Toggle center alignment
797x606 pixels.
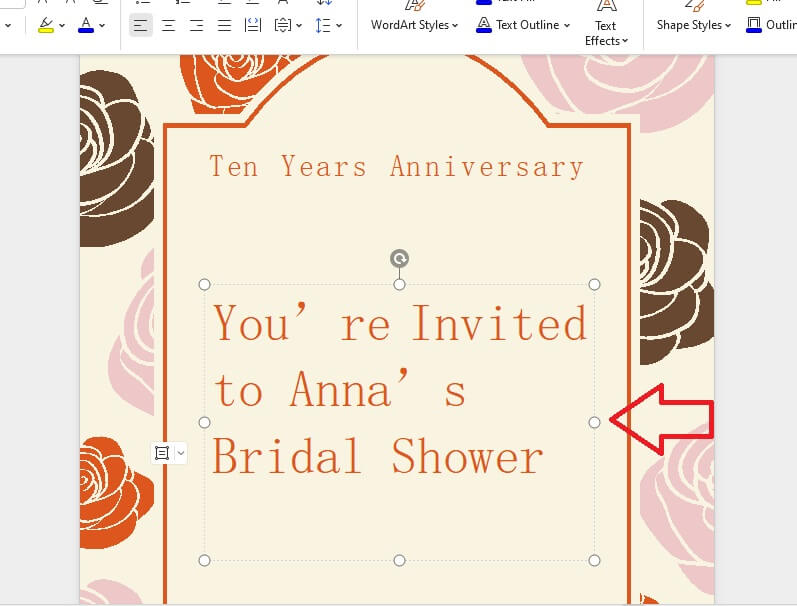[x=169, y=25]
